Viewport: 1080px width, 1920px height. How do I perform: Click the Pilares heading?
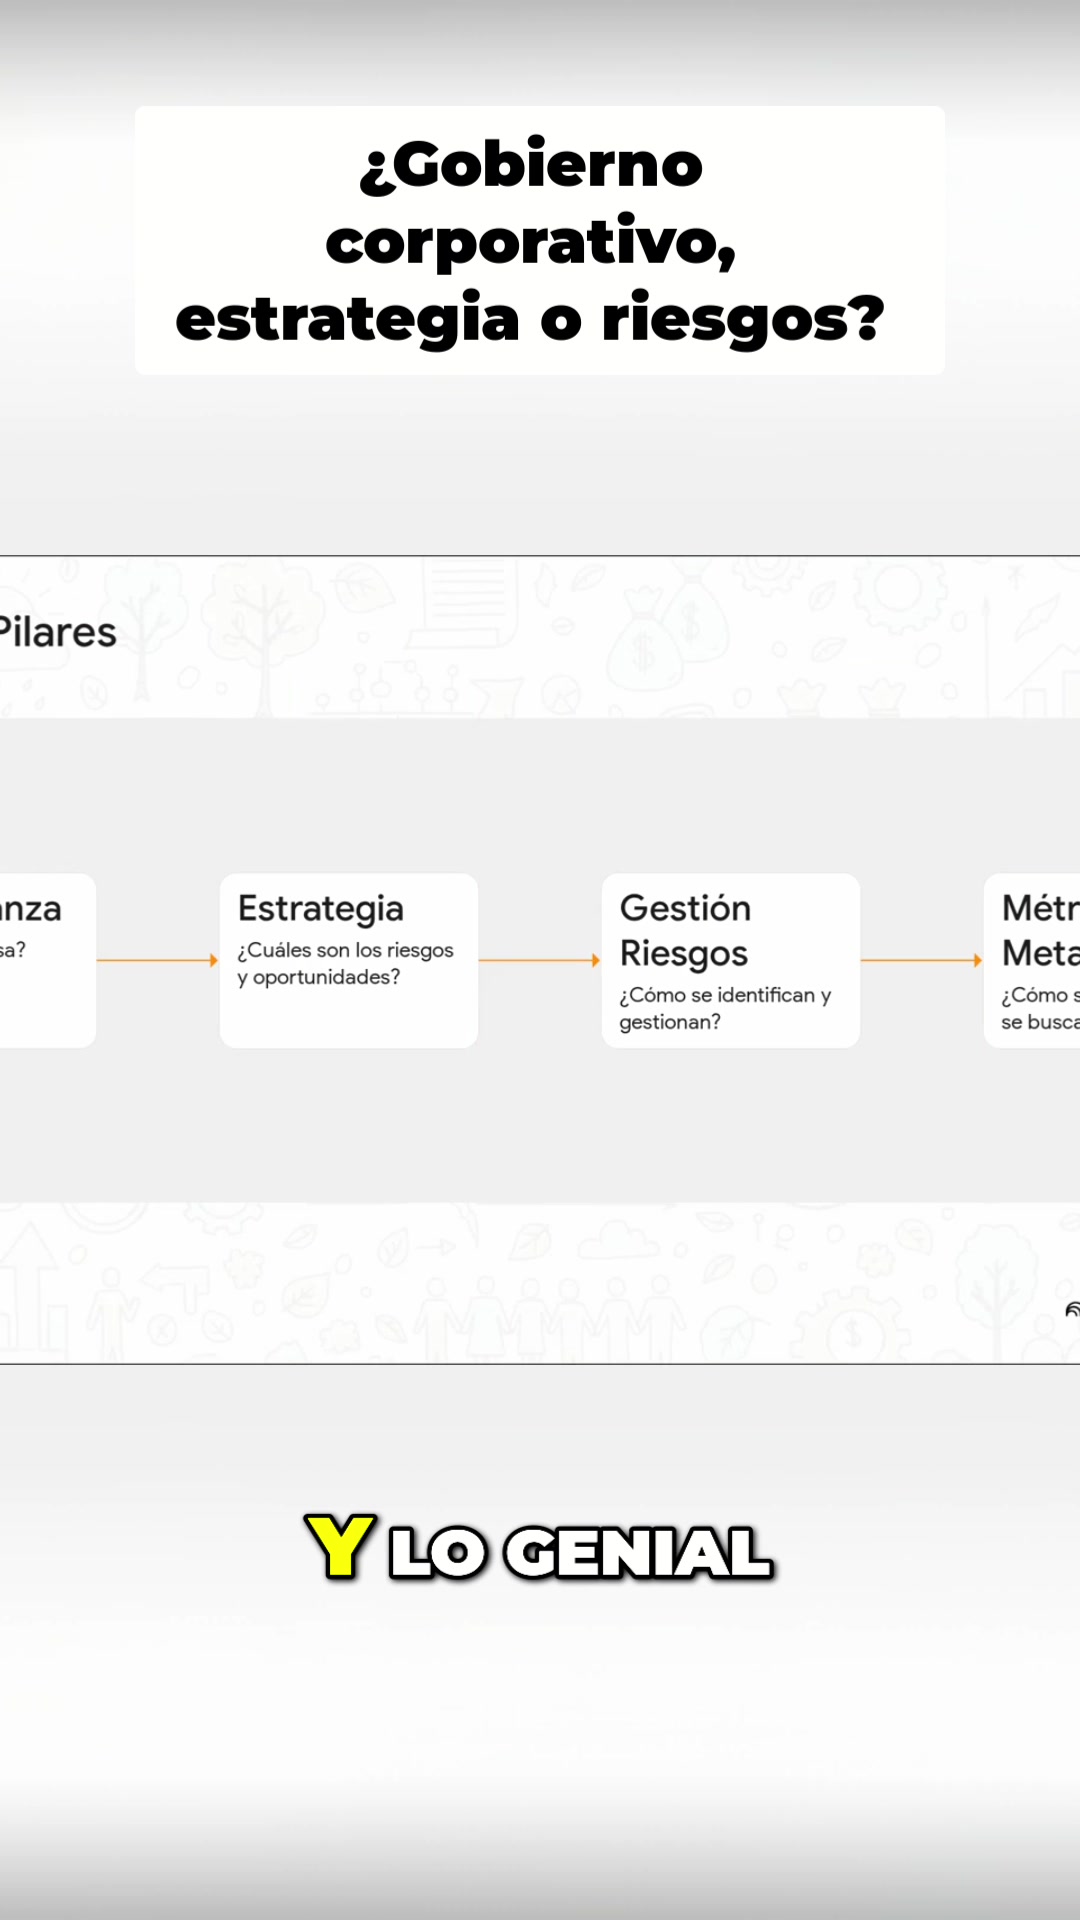tap(57, 632)
